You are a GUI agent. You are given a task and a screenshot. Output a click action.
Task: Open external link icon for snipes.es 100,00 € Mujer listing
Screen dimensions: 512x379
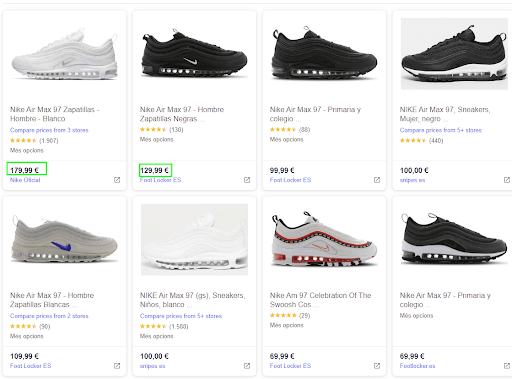pyautogui.click(x=507, y=180)
